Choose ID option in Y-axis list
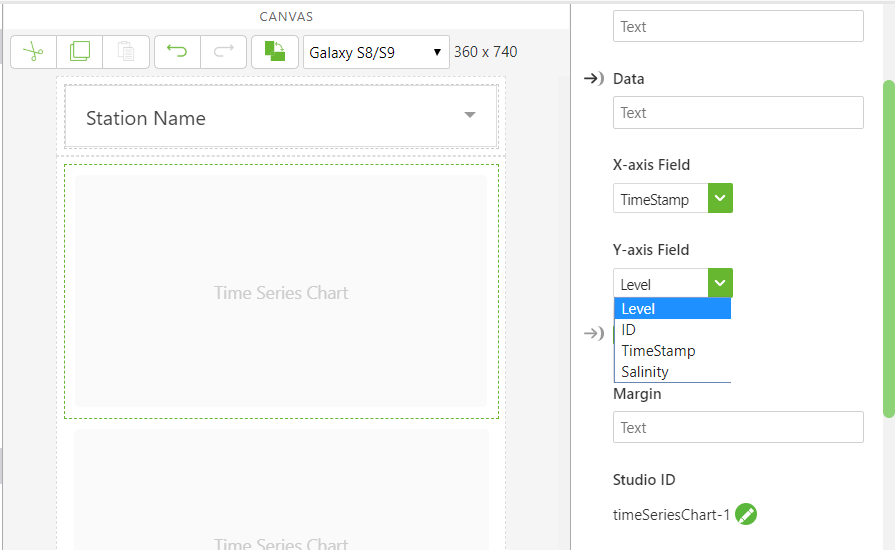Viewport: 895px width, 550px height. (x=629, y=330)
